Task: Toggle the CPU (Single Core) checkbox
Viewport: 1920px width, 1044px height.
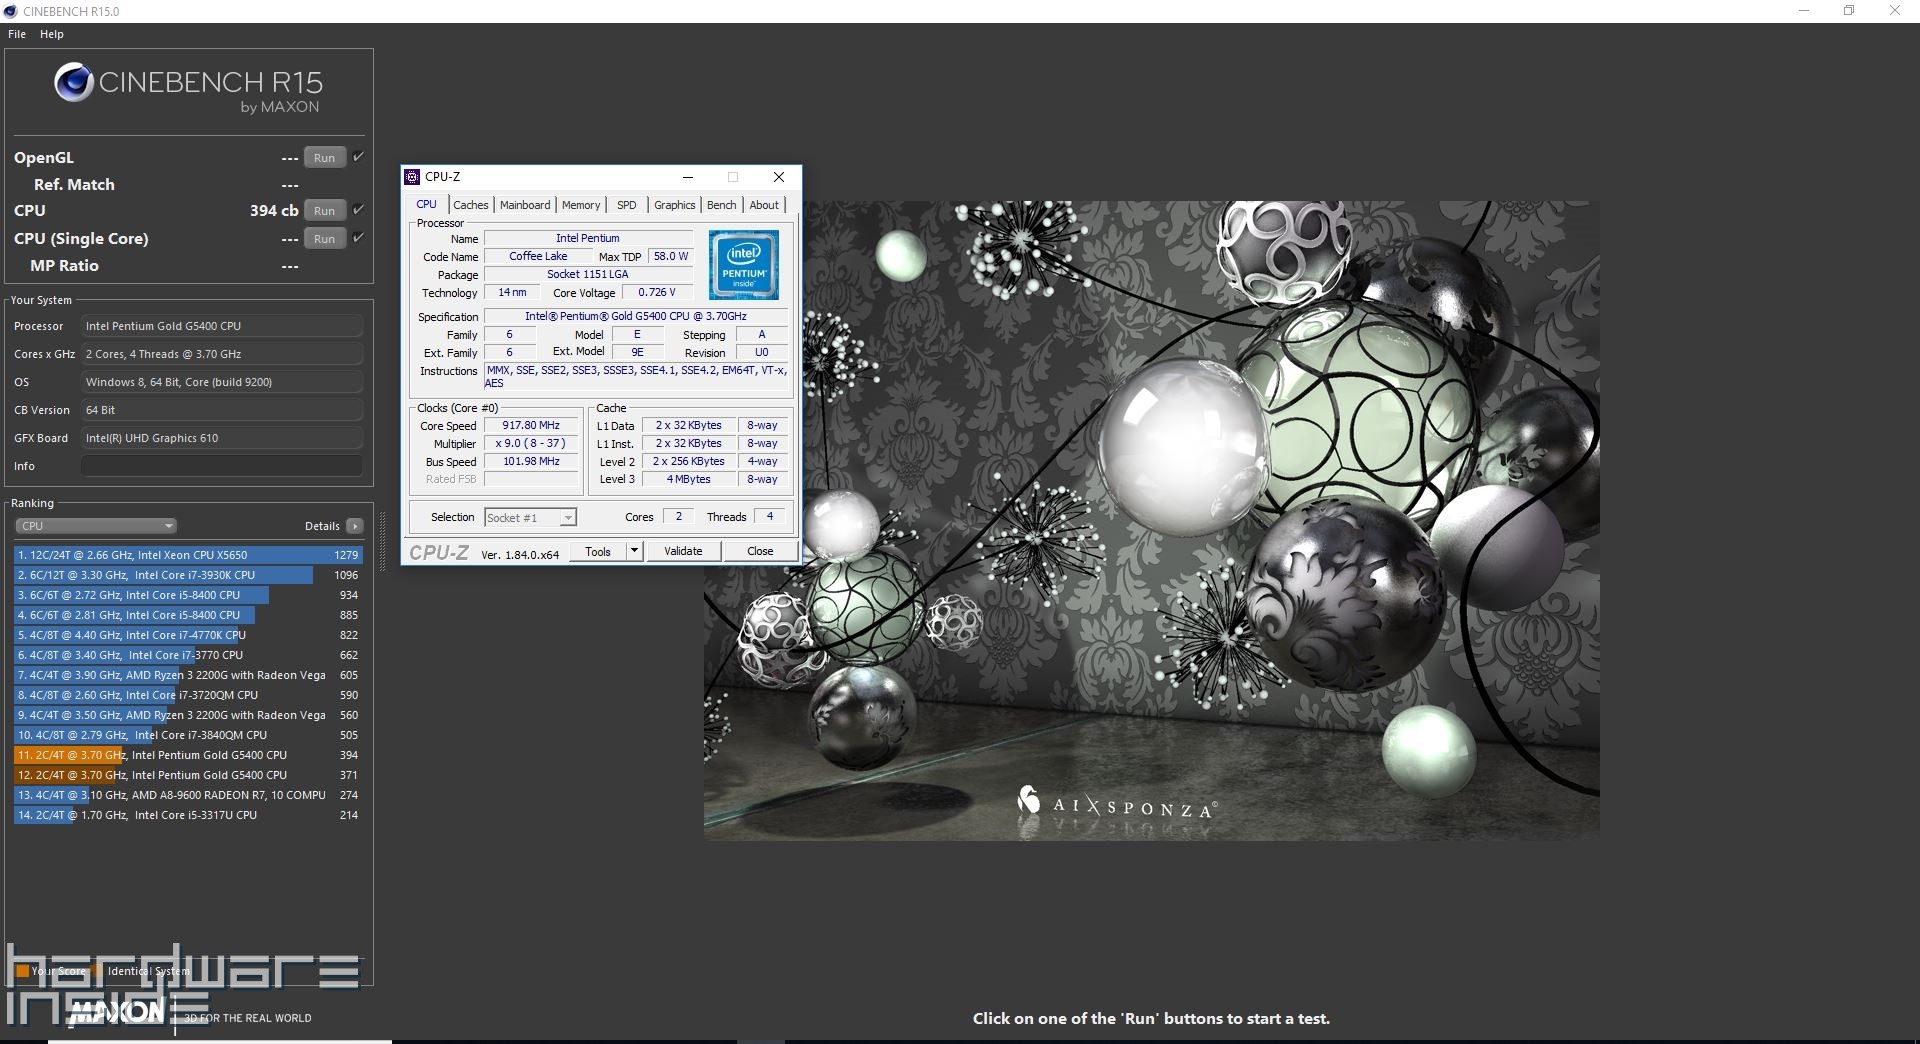Action: coord(358,238)
